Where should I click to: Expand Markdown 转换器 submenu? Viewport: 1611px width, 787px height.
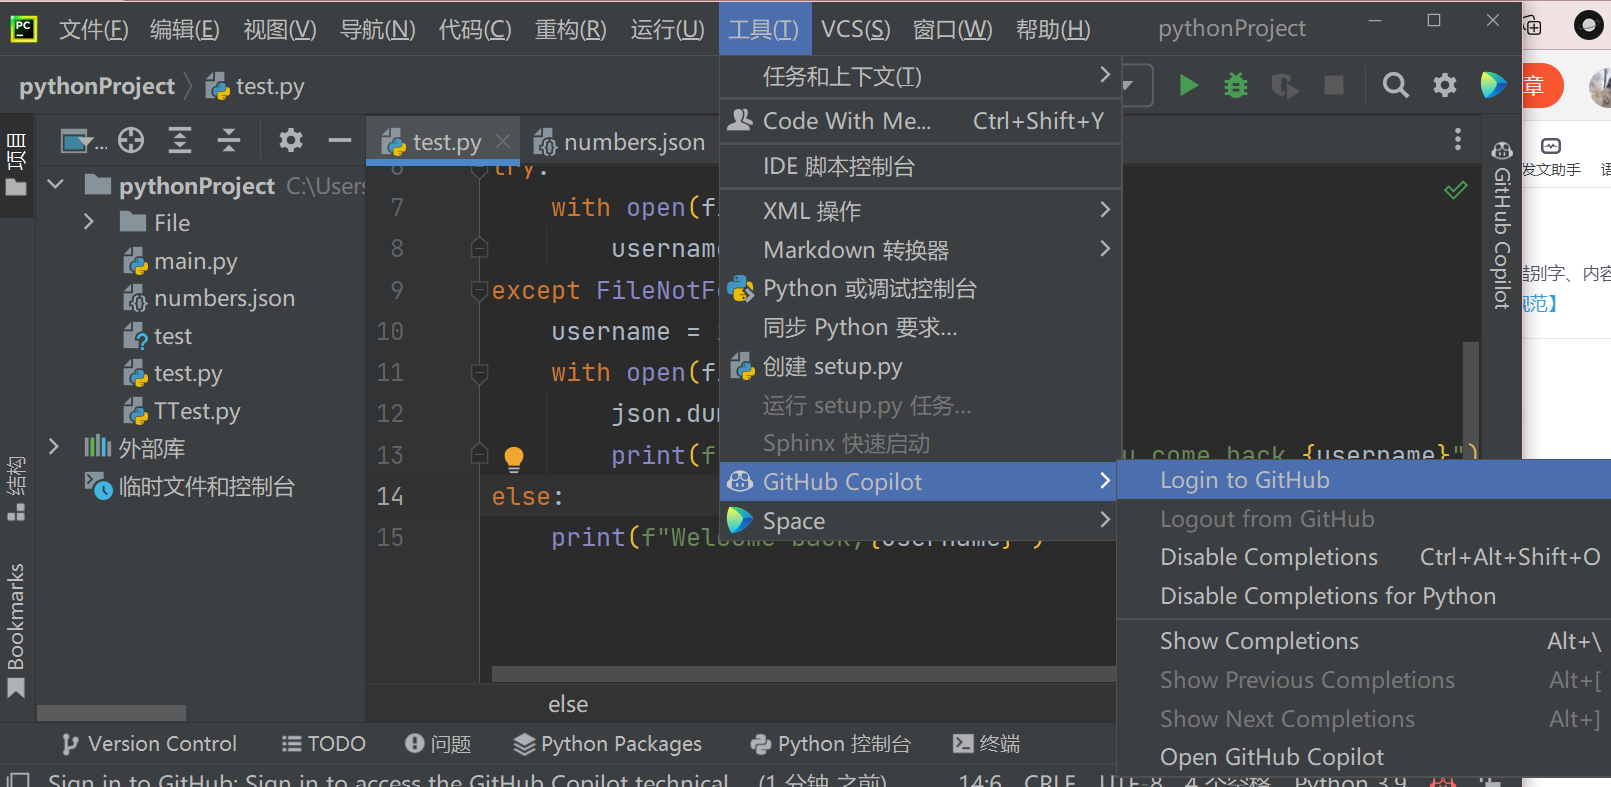point(920,249)
